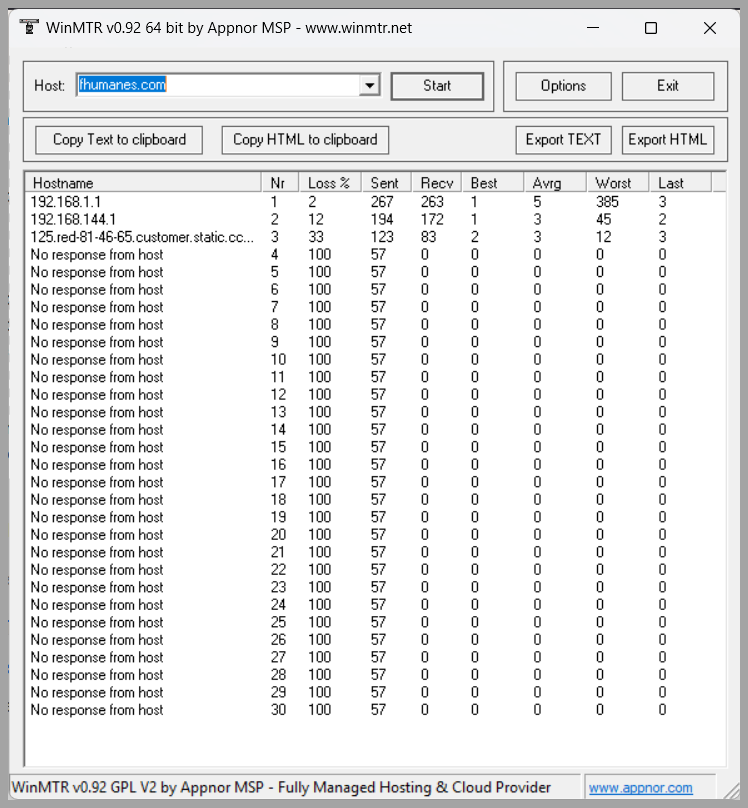This screenshot has height=808, width=748.
Task: Click Export HTML button
Action: coord(667,140)
